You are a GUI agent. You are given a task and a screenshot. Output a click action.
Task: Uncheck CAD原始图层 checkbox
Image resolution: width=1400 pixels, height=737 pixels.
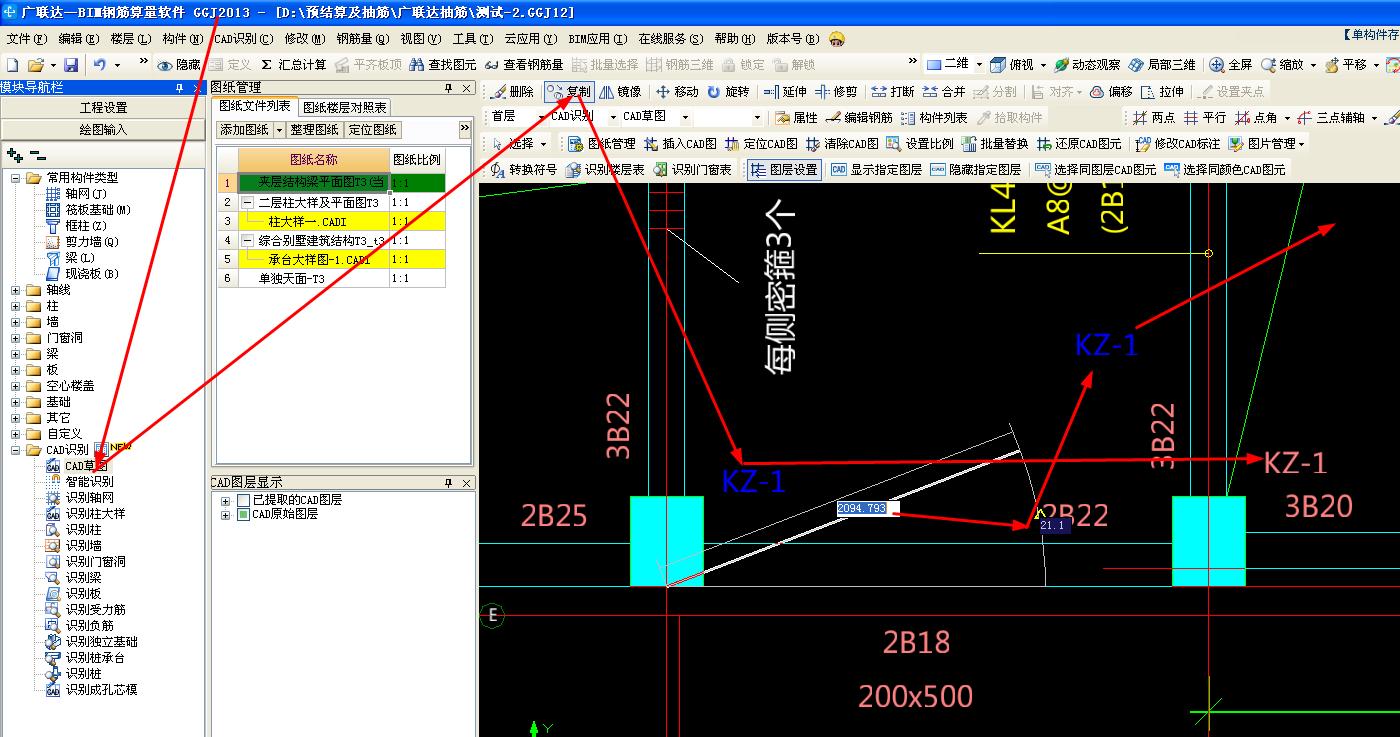tap(243, 514)
